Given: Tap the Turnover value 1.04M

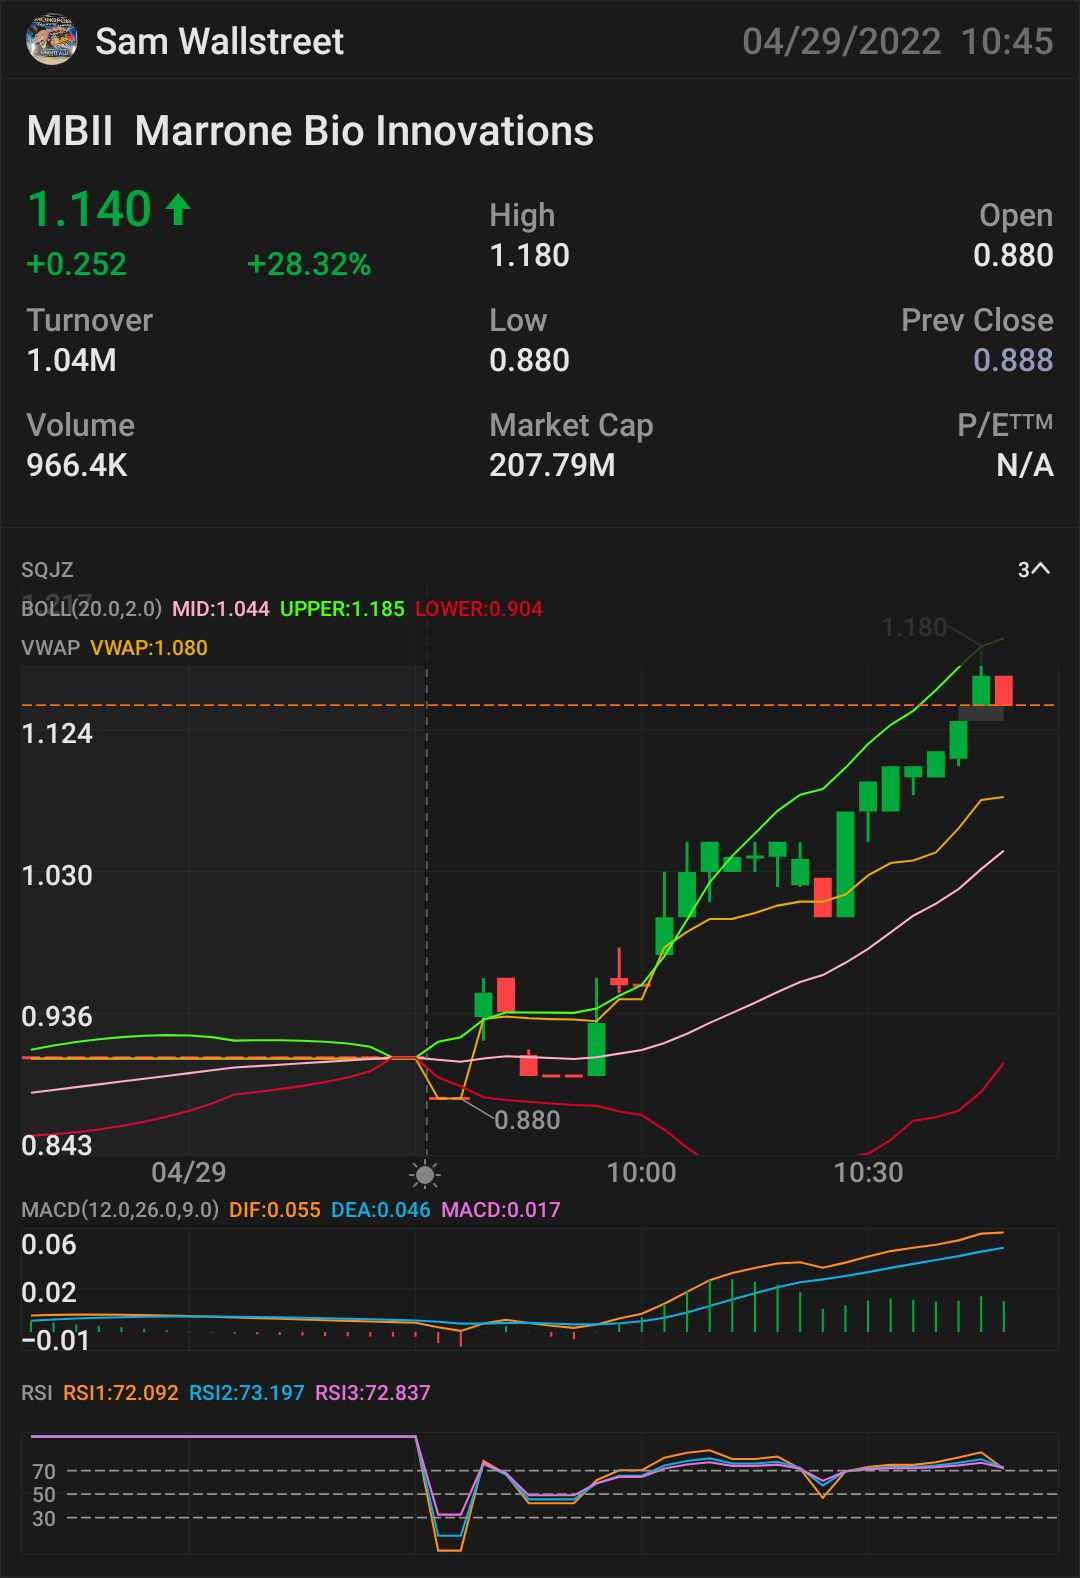Looking at the screenshot, I should click(x=72, y=360).
